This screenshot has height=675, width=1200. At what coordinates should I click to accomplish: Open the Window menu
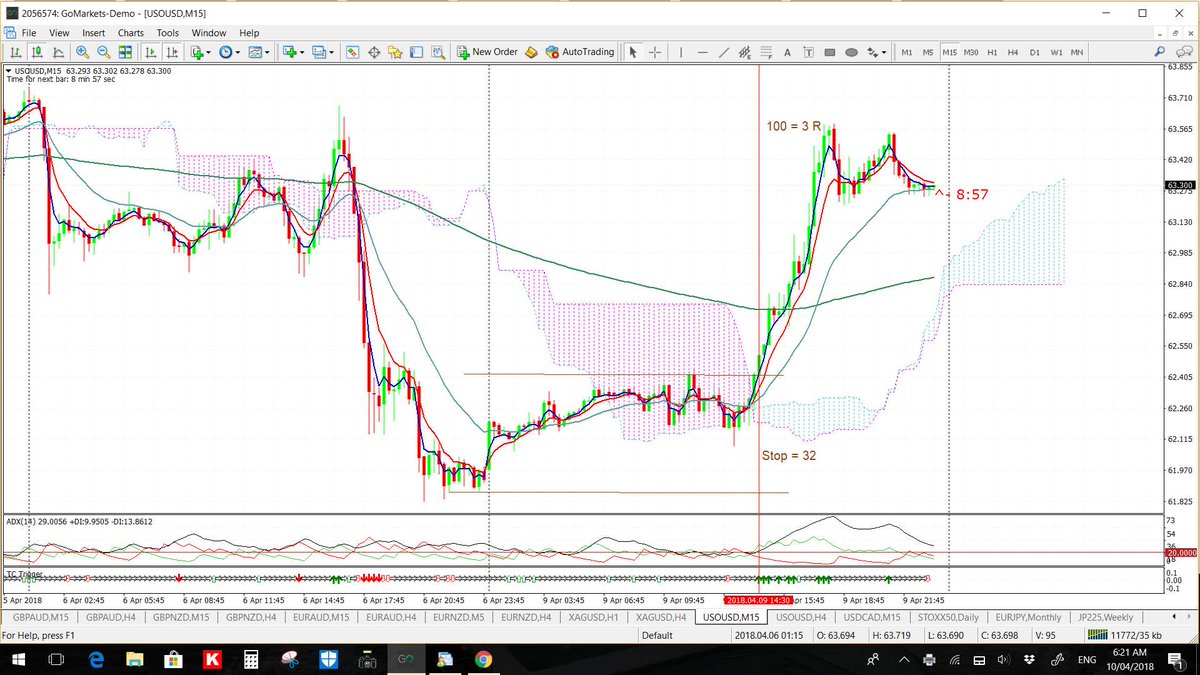(209, 33)
